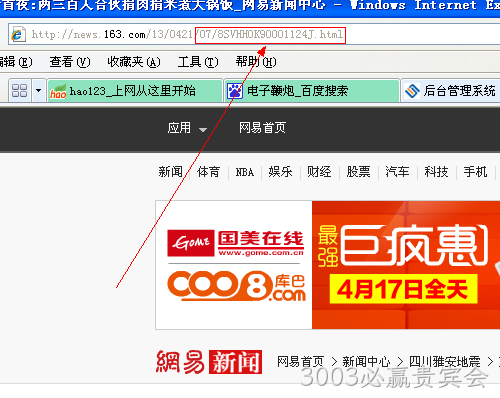Expand the tab list dropdown arrow
Image resolution: width=500 pixels, height=398 pixels.
(38, 90)
